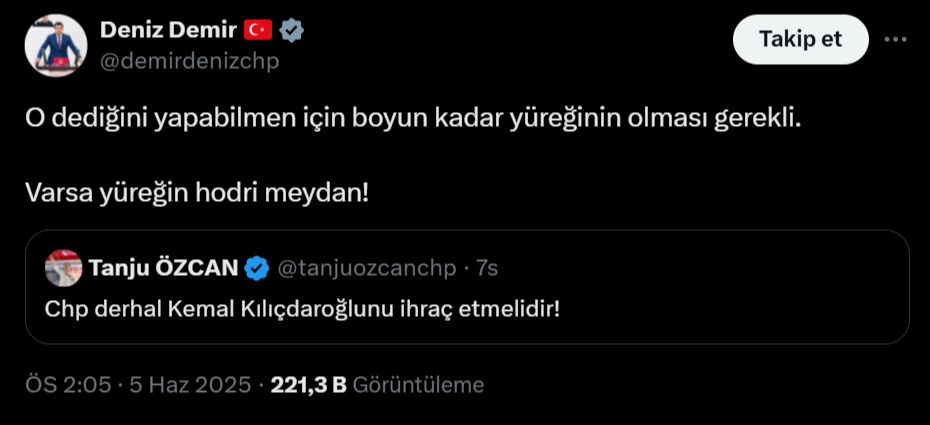Click the 'Görüntüleme' views label
The width and height of the screenshot is (930, 425).
pyautogui.click(x=419, y=385)
